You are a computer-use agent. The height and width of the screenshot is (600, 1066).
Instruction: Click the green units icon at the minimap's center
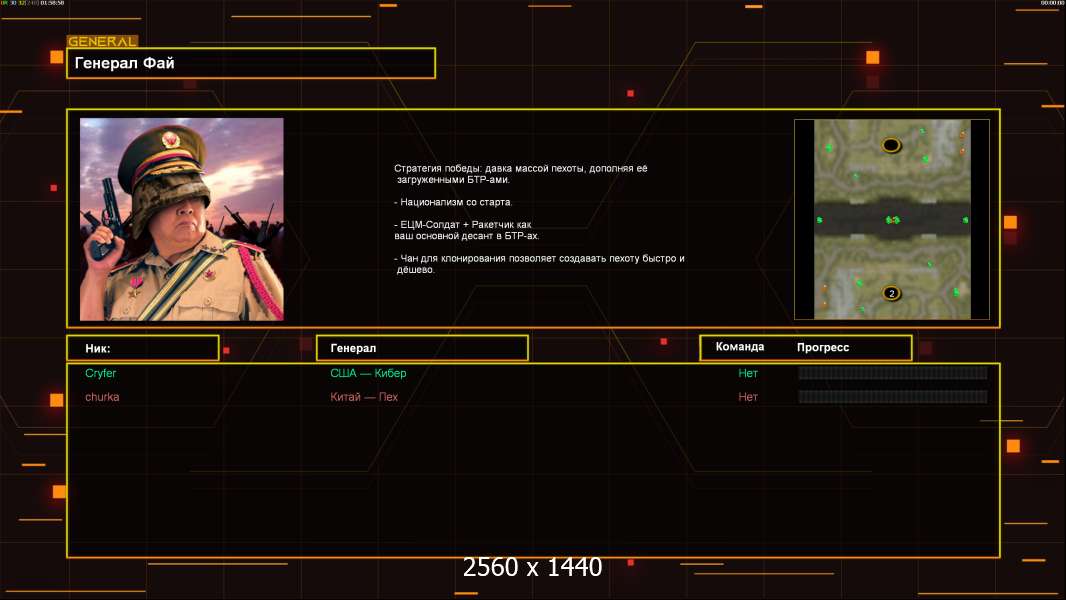[x=893, y=219]
